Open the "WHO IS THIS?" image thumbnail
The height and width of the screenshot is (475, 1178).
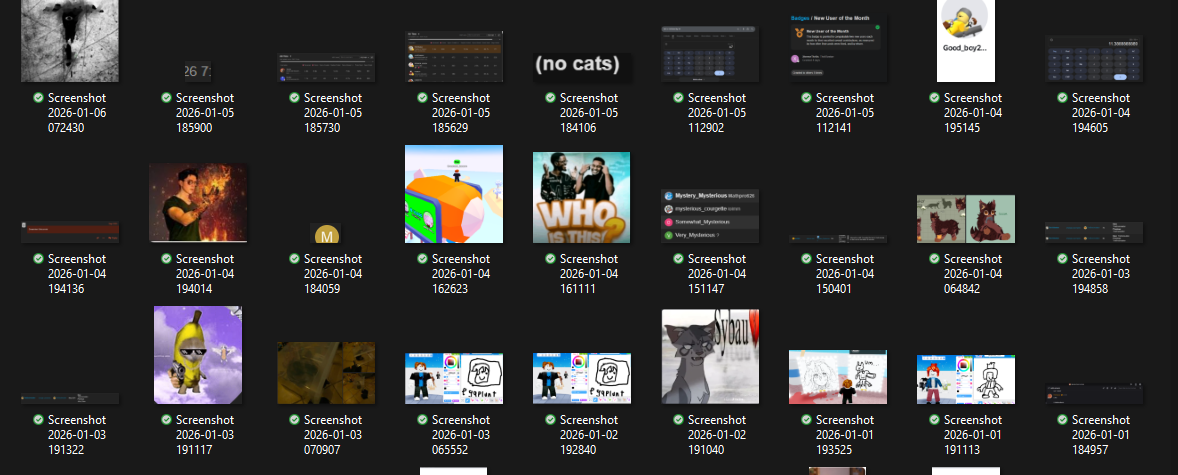(x=581, y=197)
